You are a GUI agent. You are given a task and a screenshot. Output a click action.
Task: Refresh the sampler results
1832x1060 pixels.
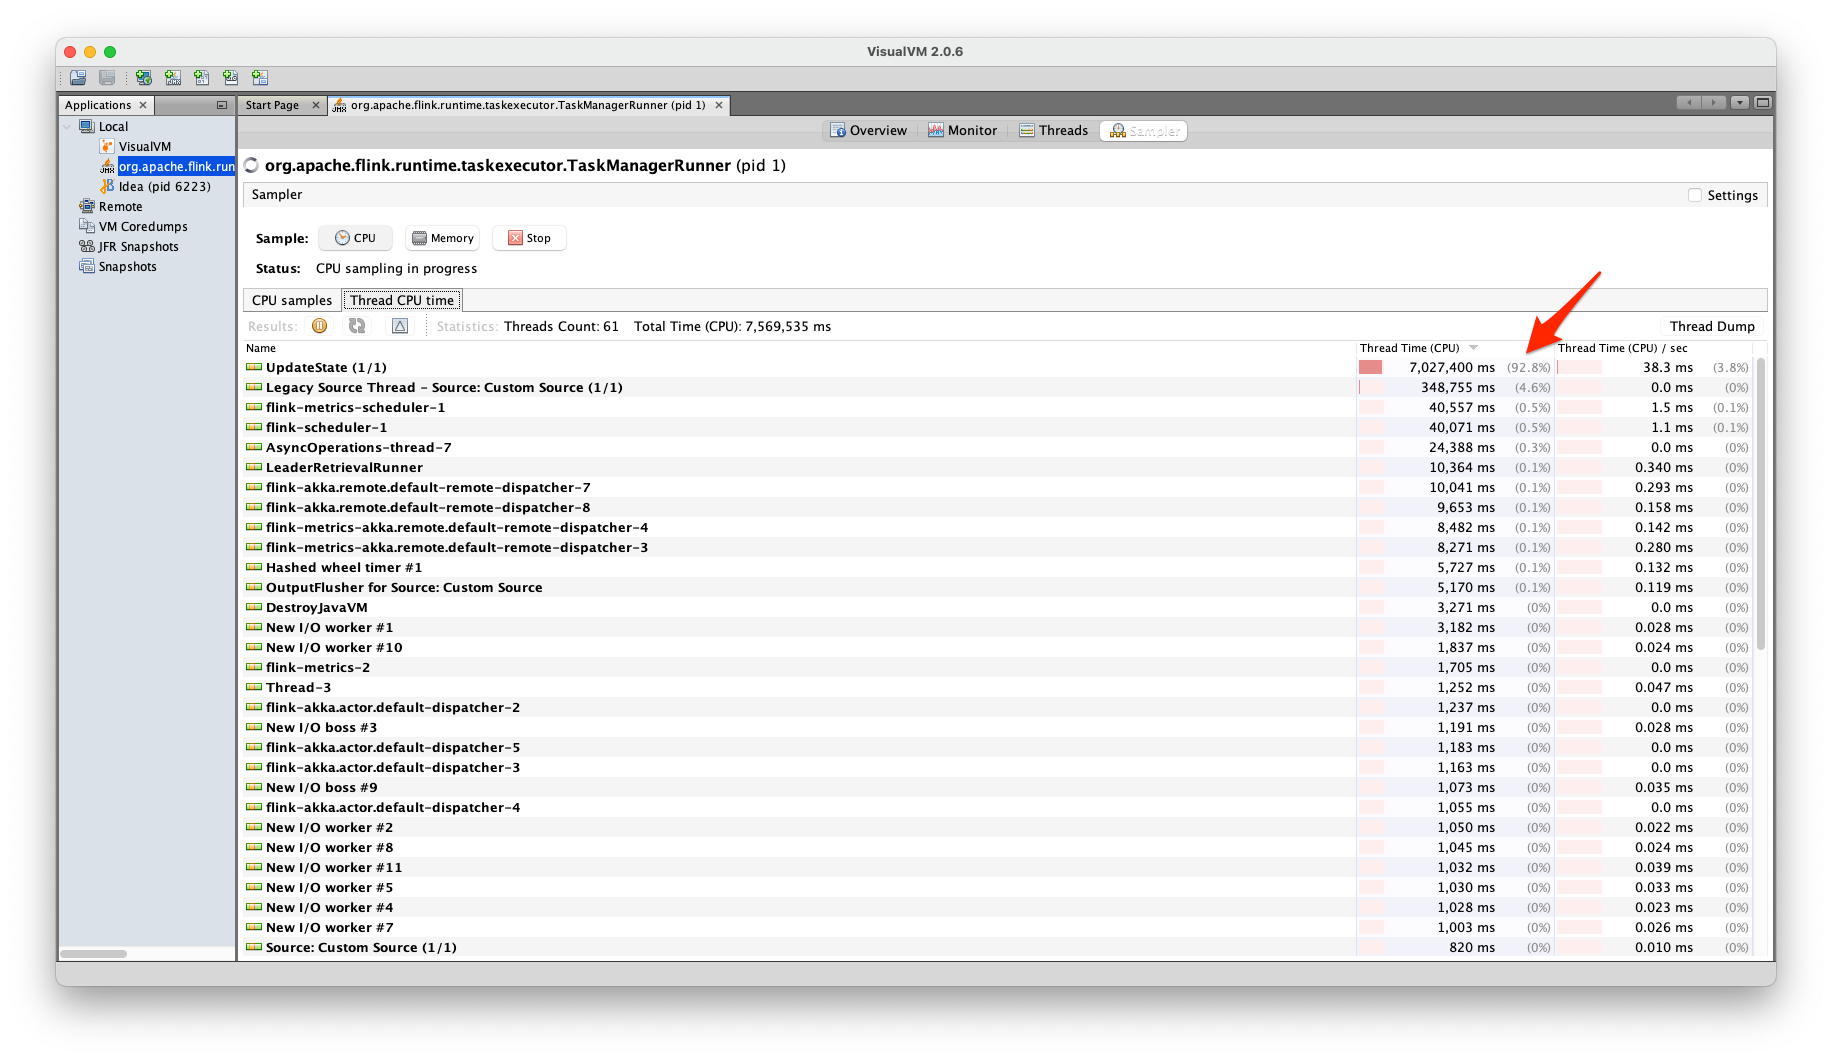[x=357, y=326]
